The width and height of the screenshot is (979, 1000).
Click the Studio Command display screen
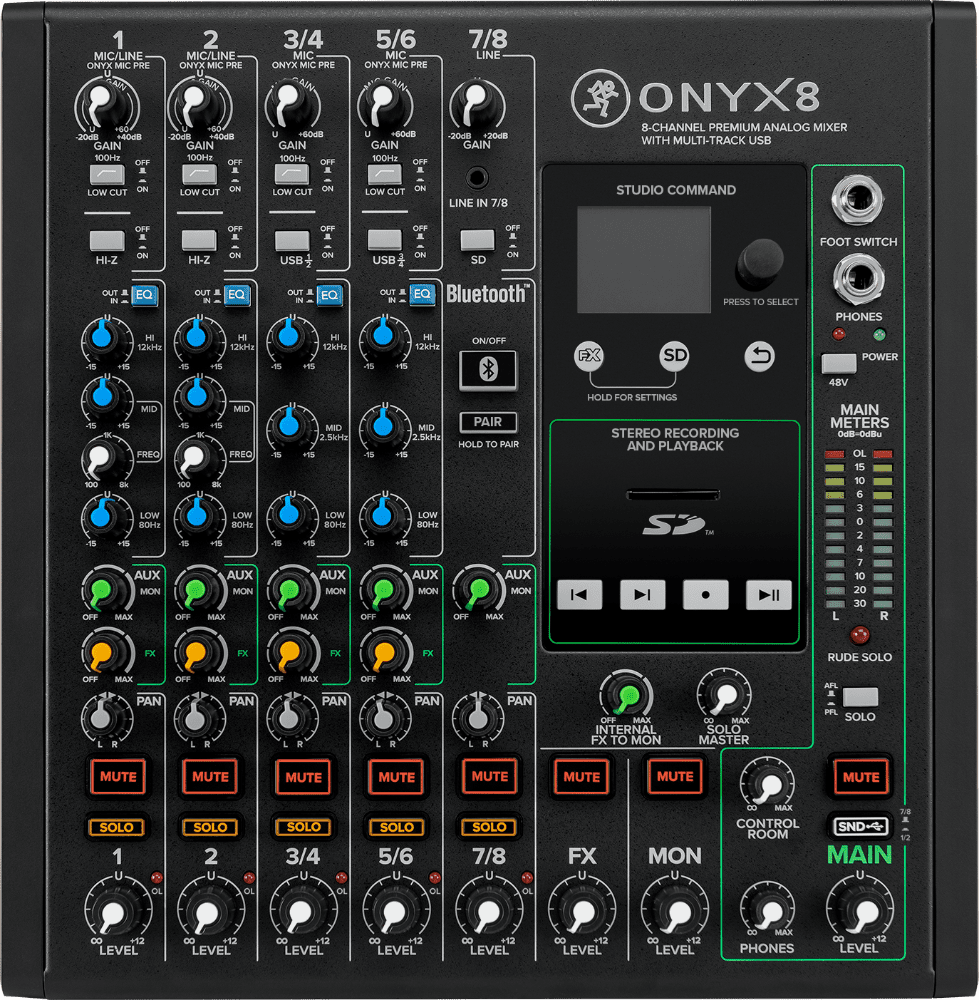pos(644,260)
